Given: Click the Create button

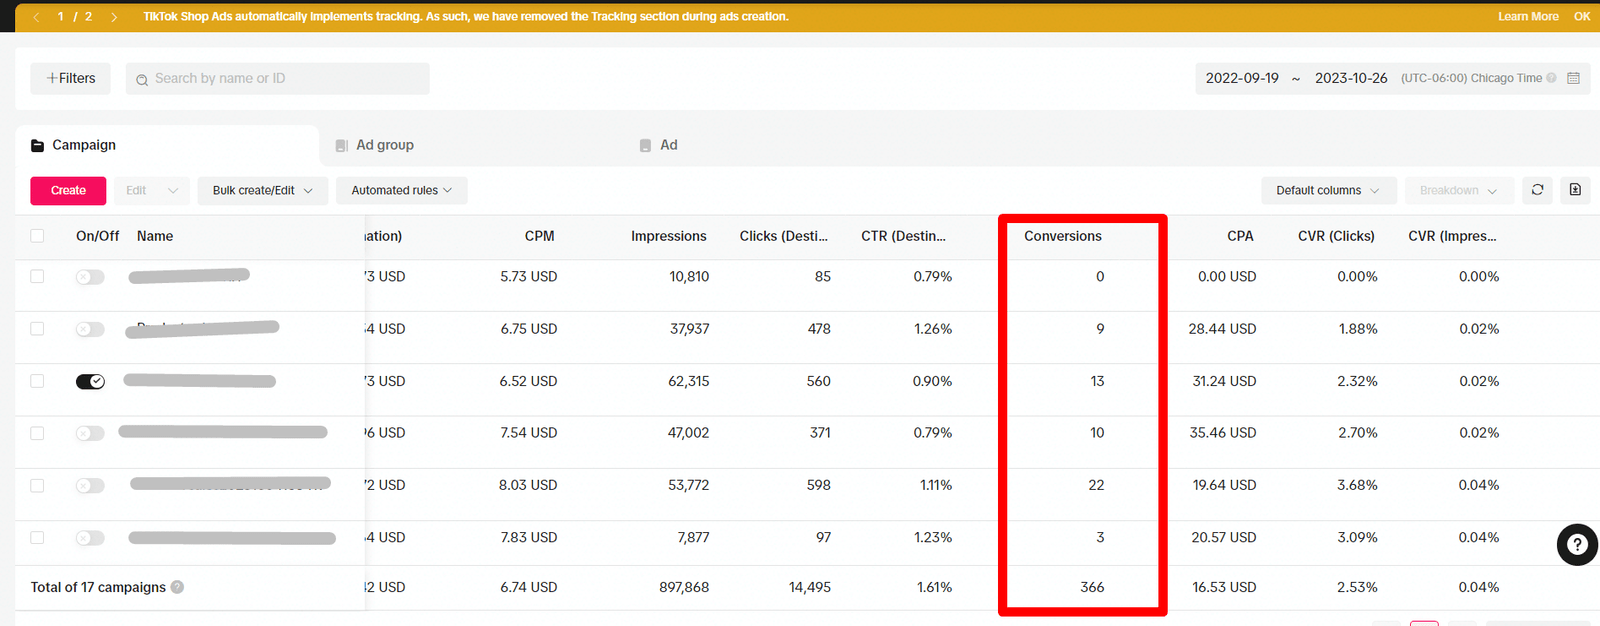Looking at the screenshot, I should (68, 190).
